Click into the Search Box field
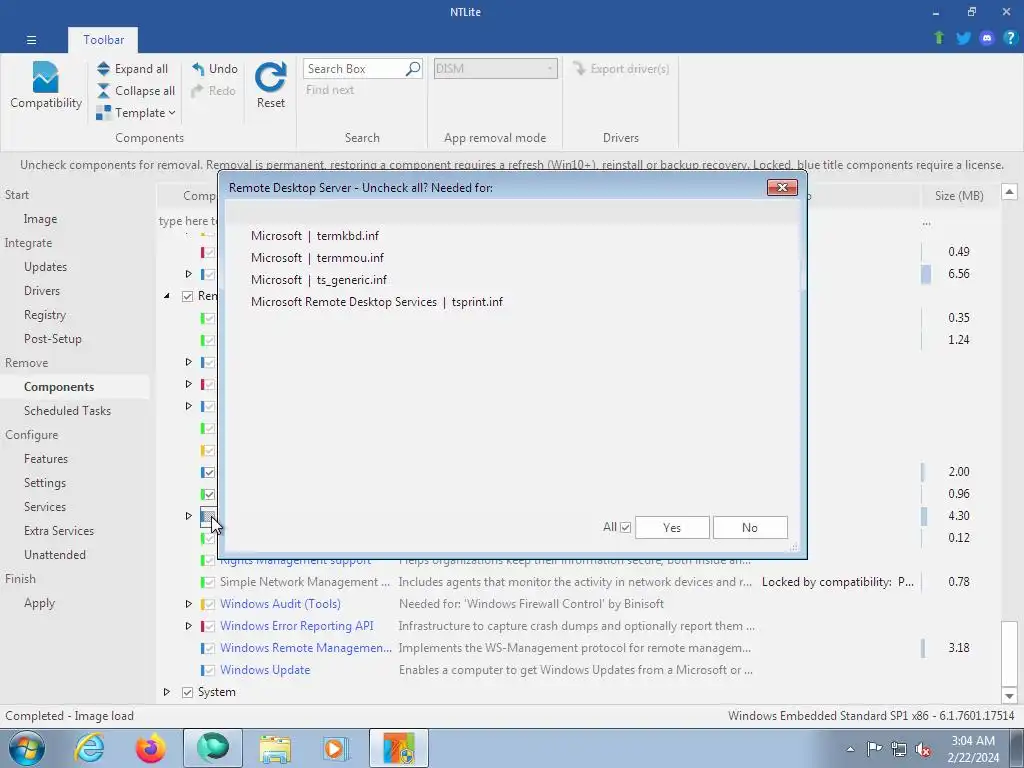The image size is (1024, 768). (x=353, y=69)
